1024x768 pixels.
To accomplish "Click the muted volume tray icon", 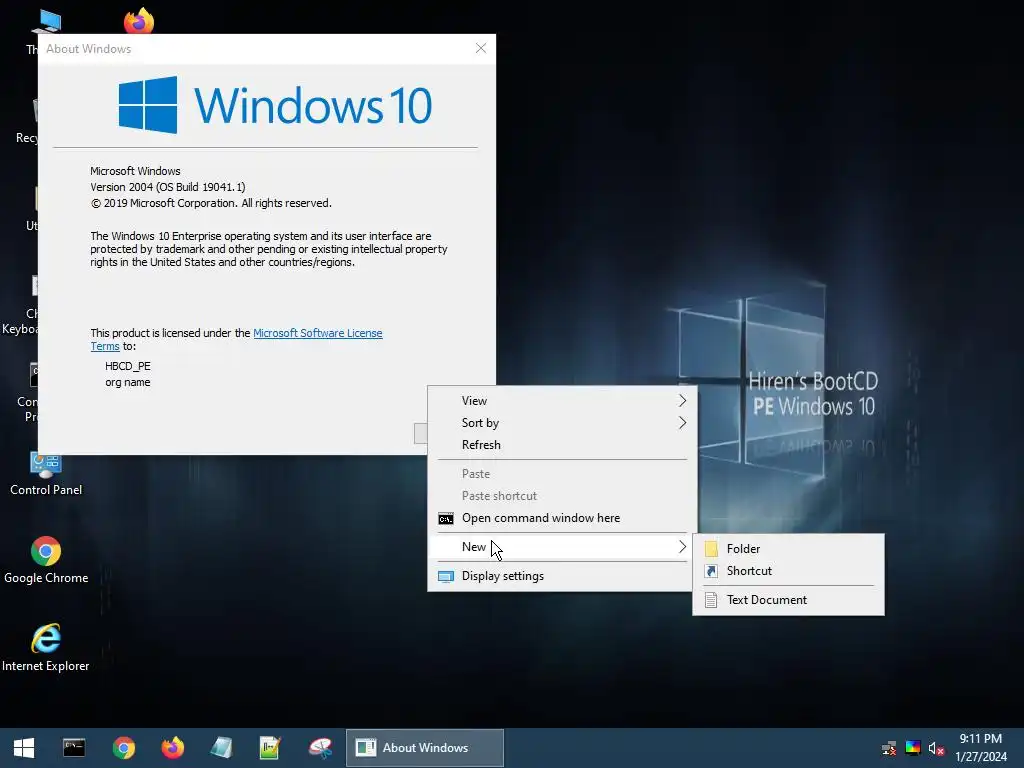I will pyautogui.click(x=936, y=748).
